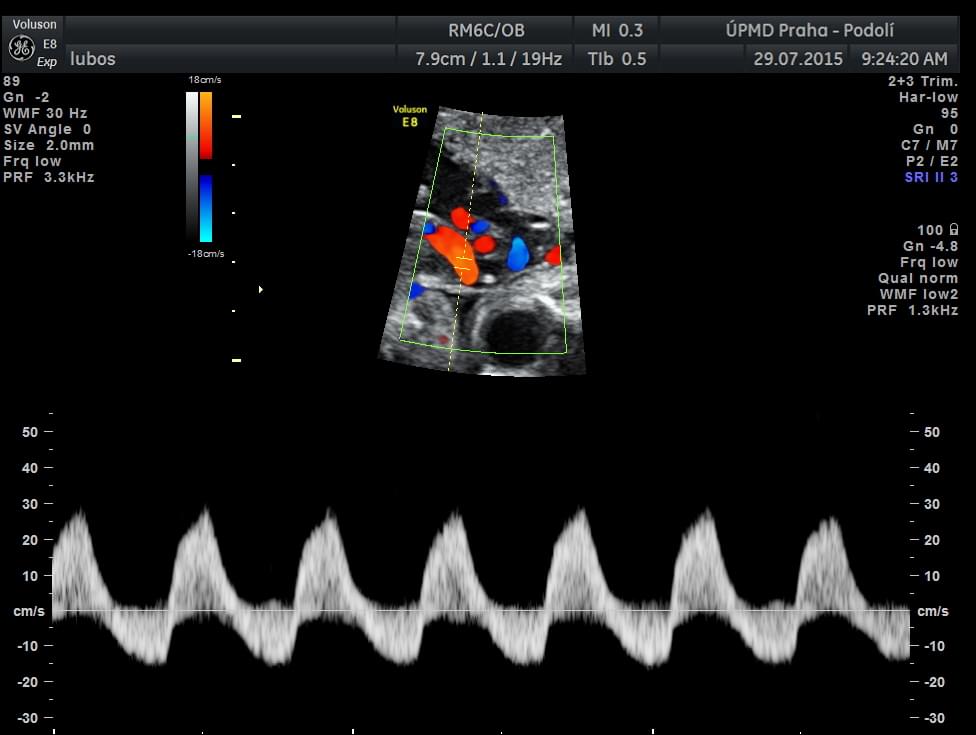
Task: Click the red-orange color scale bar
Action: pos(206,125)
